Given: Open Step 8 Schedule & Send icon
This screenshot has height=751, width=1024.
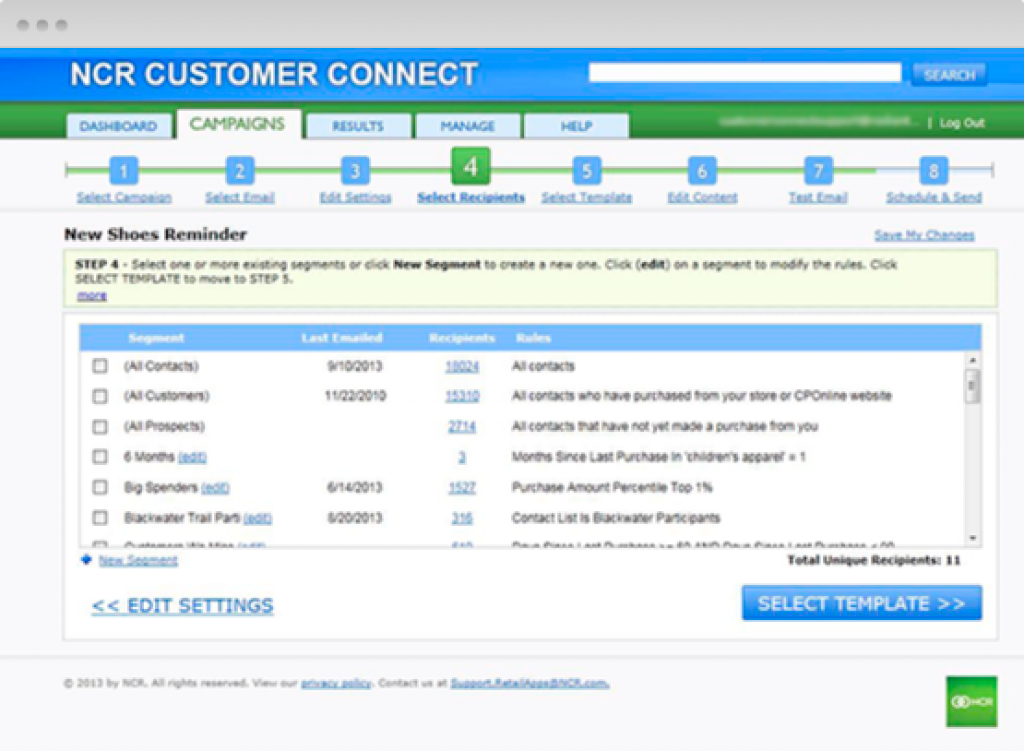Looking at the screenshot, I should (932, 169).
